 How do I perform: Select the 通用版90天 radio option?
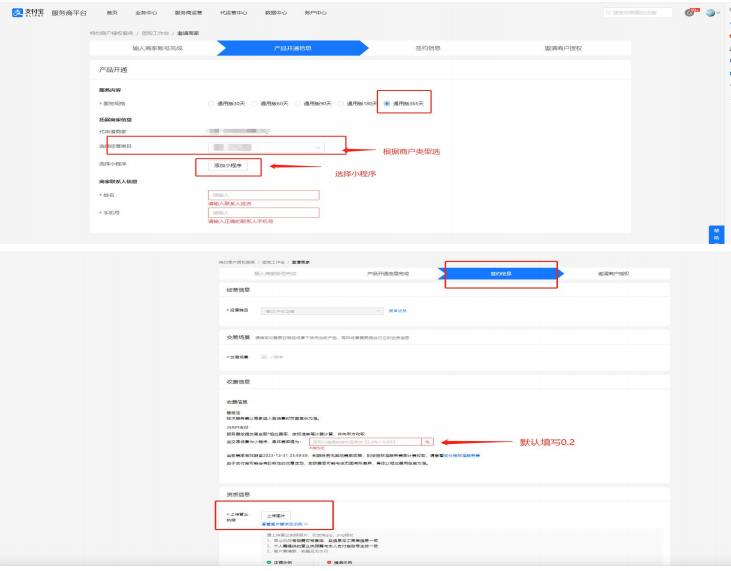(298, 103)
